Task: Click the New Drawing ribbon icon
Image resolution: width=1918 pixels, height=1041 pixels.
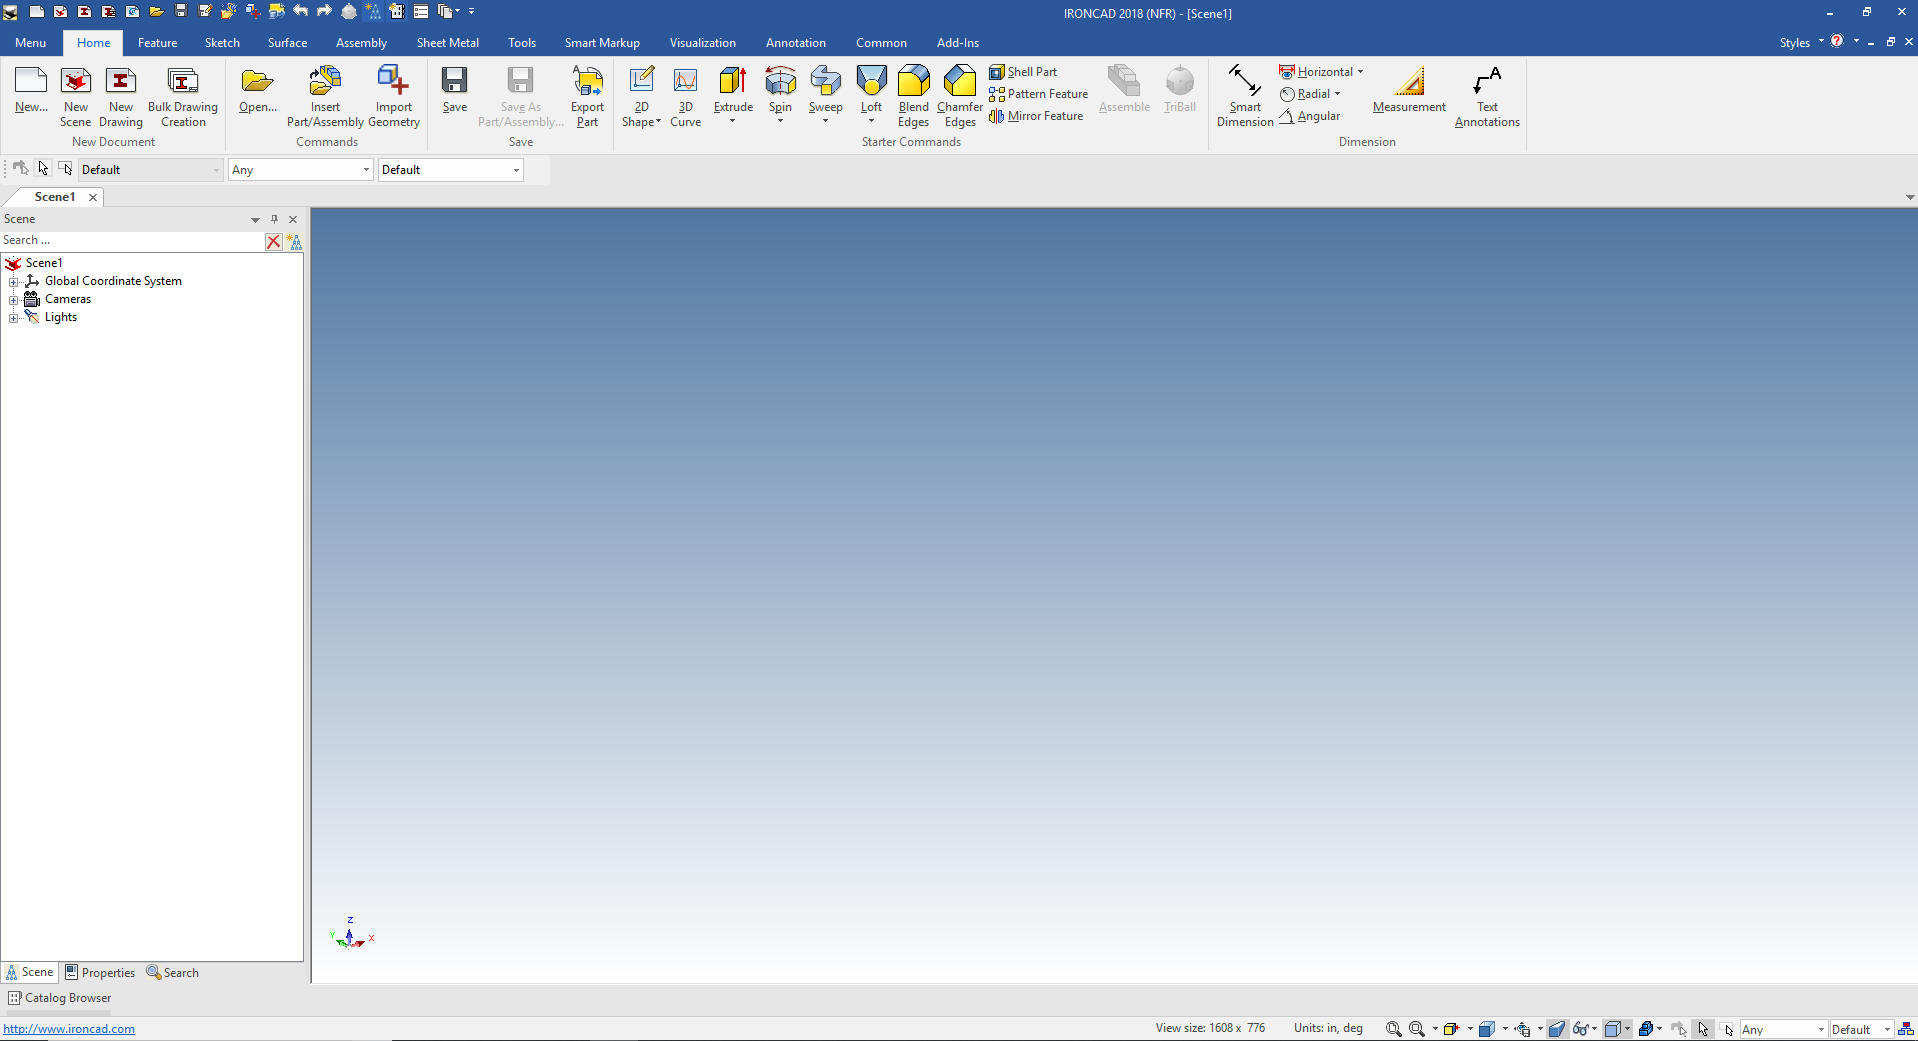Action: pyautogui.click(x=121, y=96)
